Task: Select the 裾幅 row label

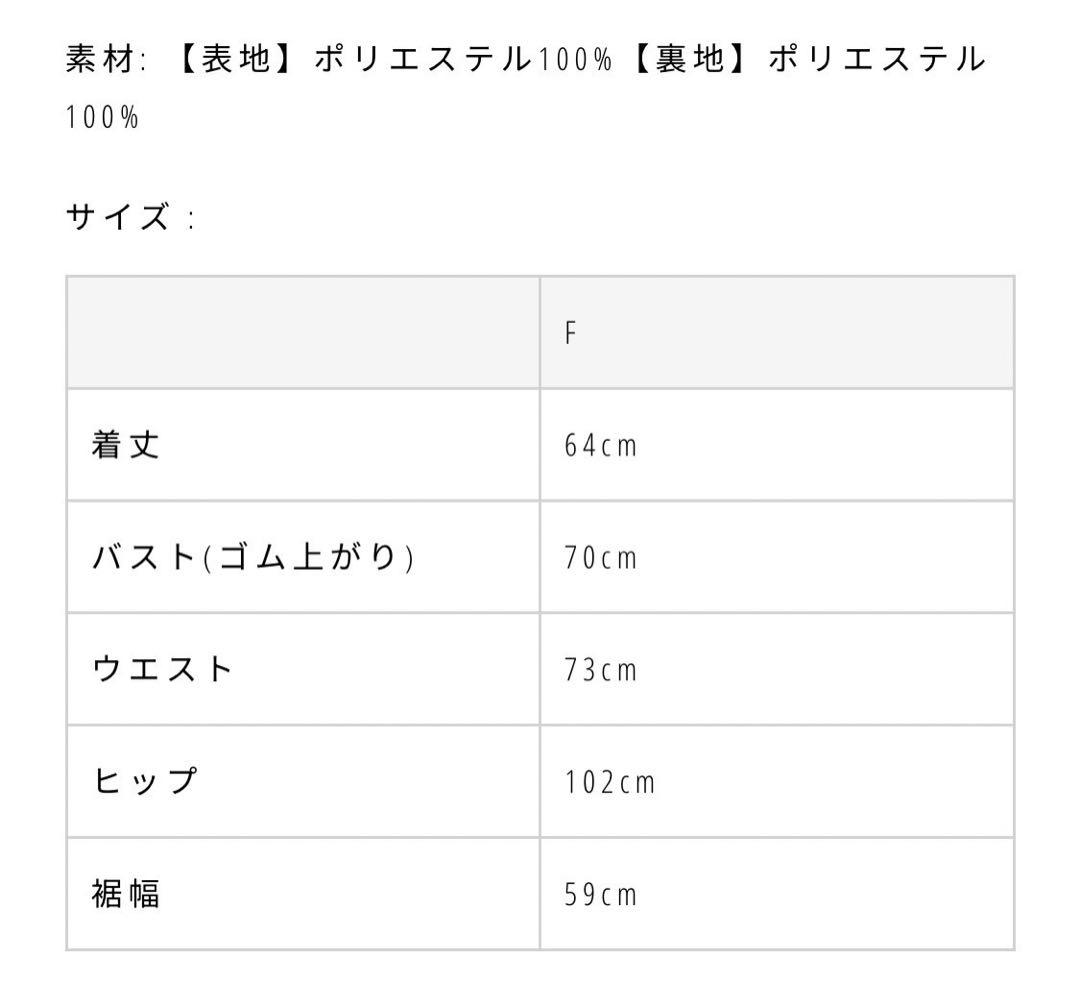Action: pos(126,894)
